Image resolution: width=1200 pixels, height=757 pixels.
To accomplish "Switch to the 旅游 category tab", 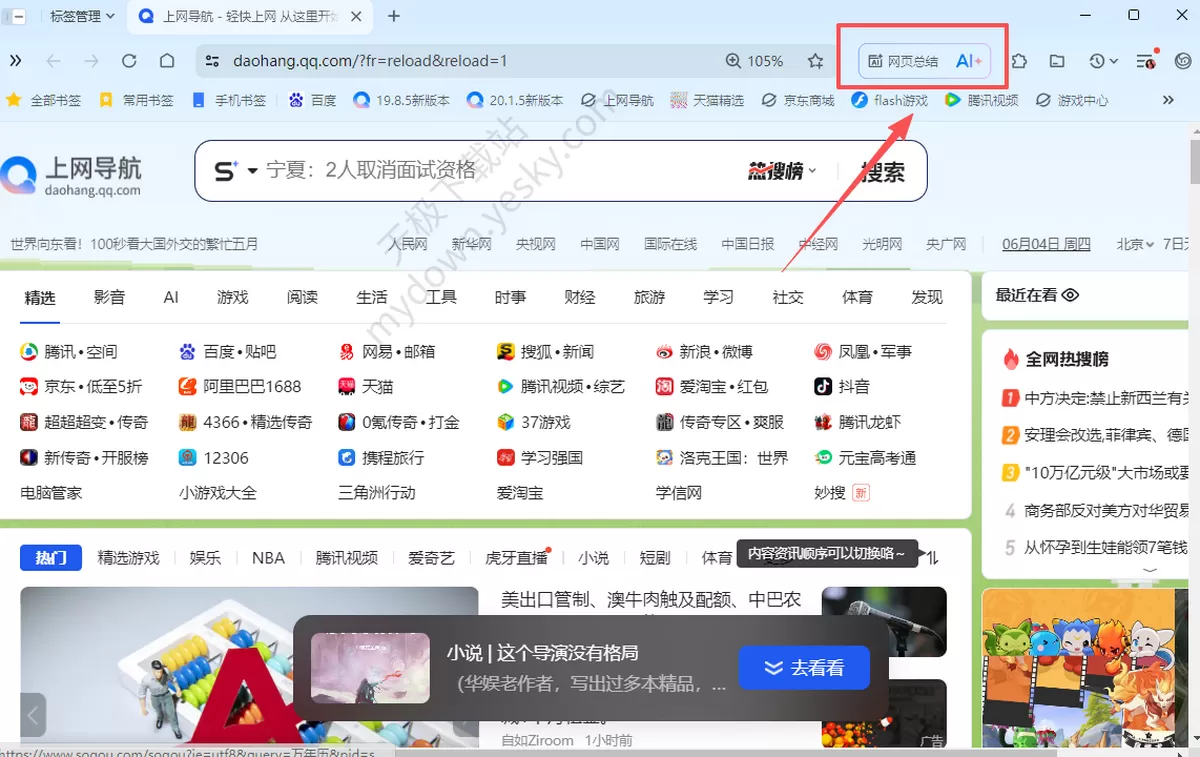I will coord(649,297).
